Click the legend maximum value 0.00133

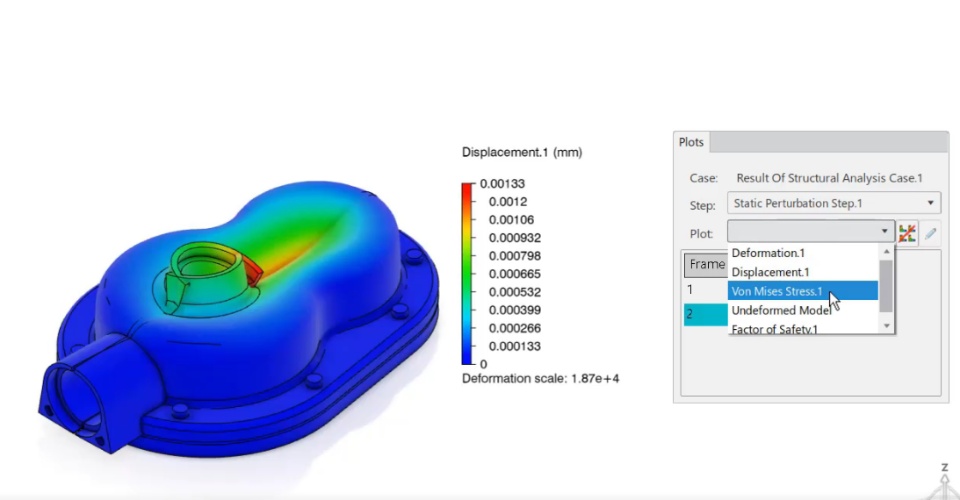click(x=502, y=184)
